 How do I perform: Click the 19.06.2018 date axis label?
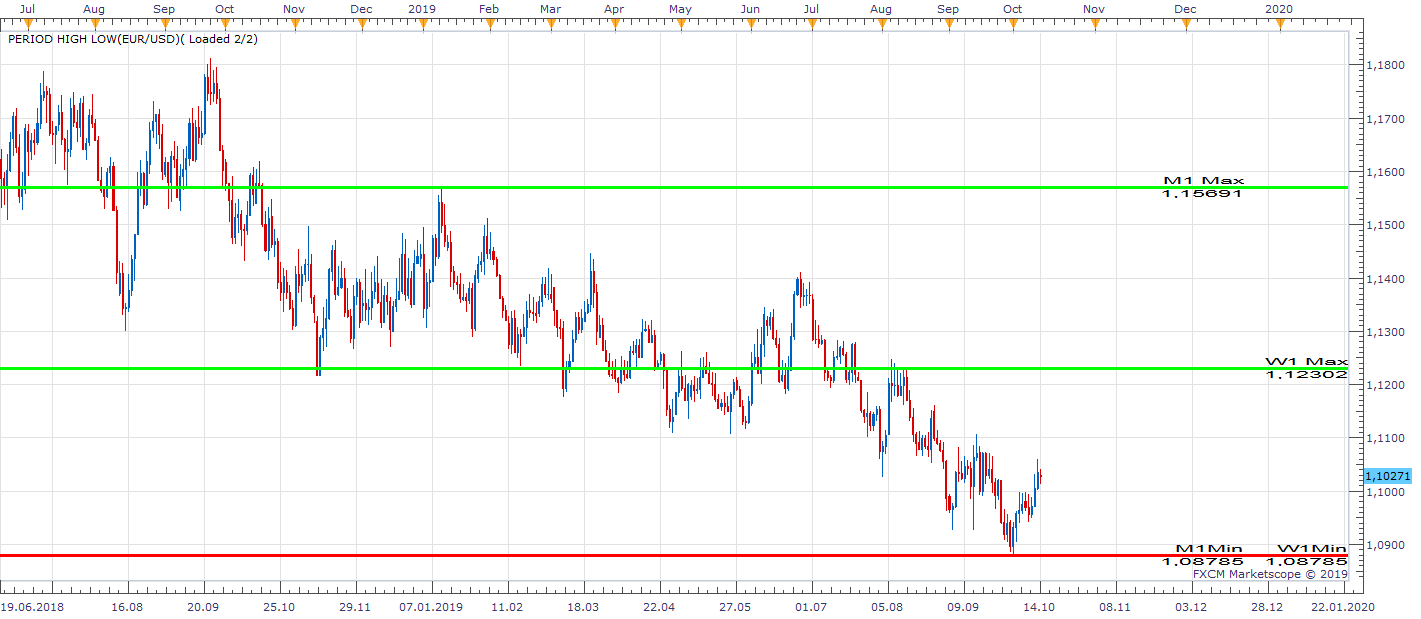[31, 607]
